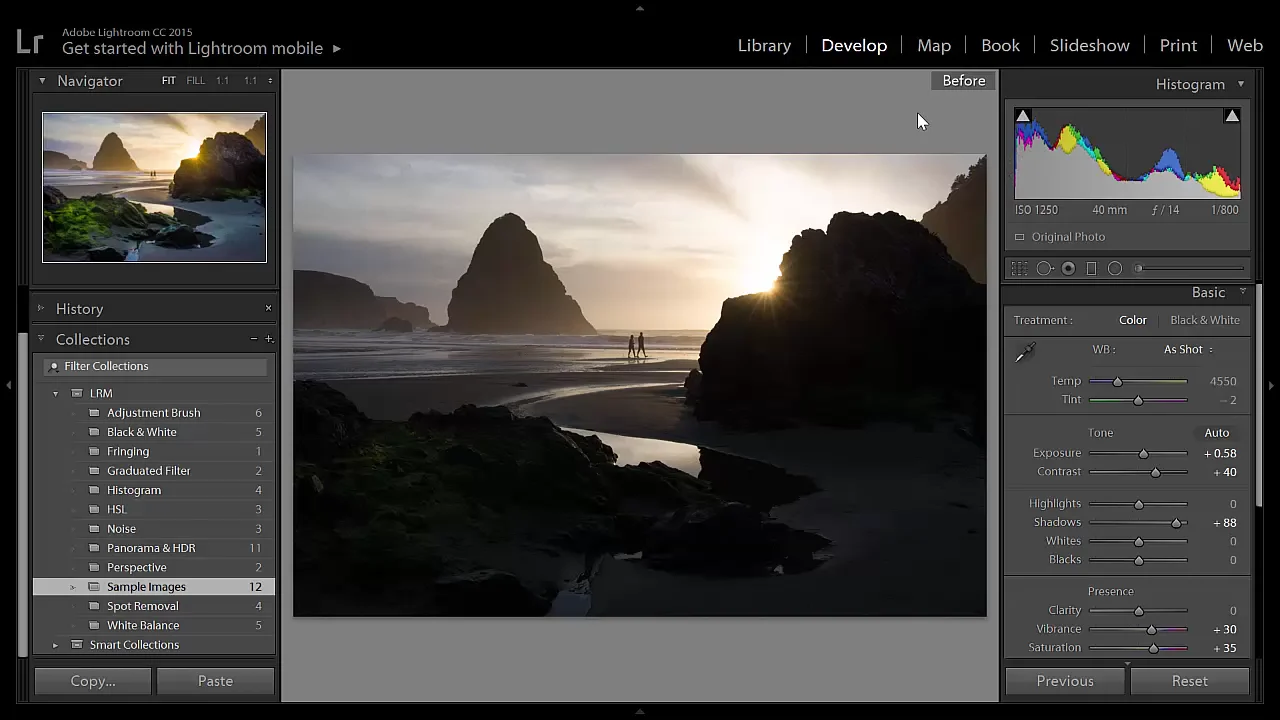Set Treatment to Color
1280x720 pixels.
click(x=1133, y=320)
